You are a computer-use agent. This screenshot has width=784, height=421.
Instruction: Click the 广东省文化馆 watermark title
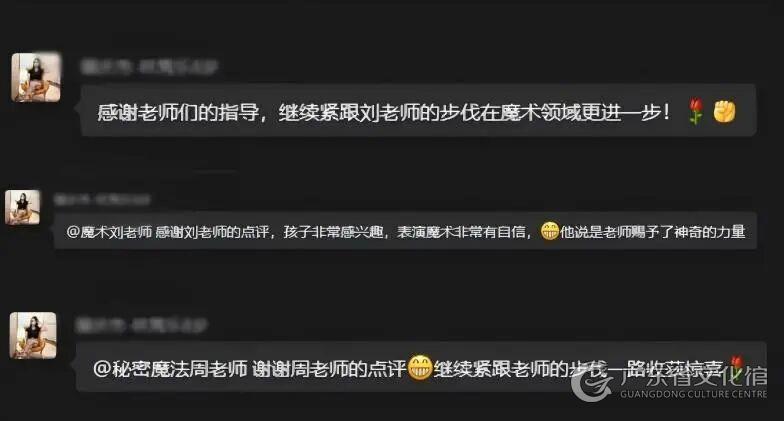(x=693, y=376)
